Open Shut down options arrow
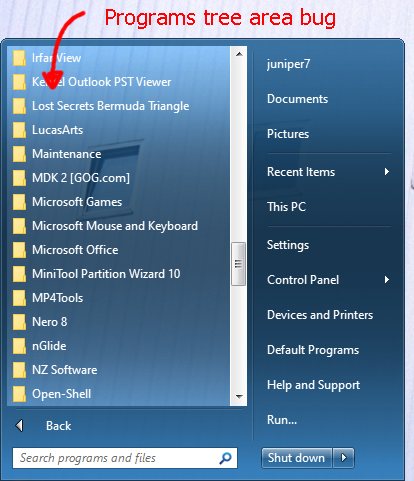The width and height of the screenshot is (414, 481). [344, 458]
